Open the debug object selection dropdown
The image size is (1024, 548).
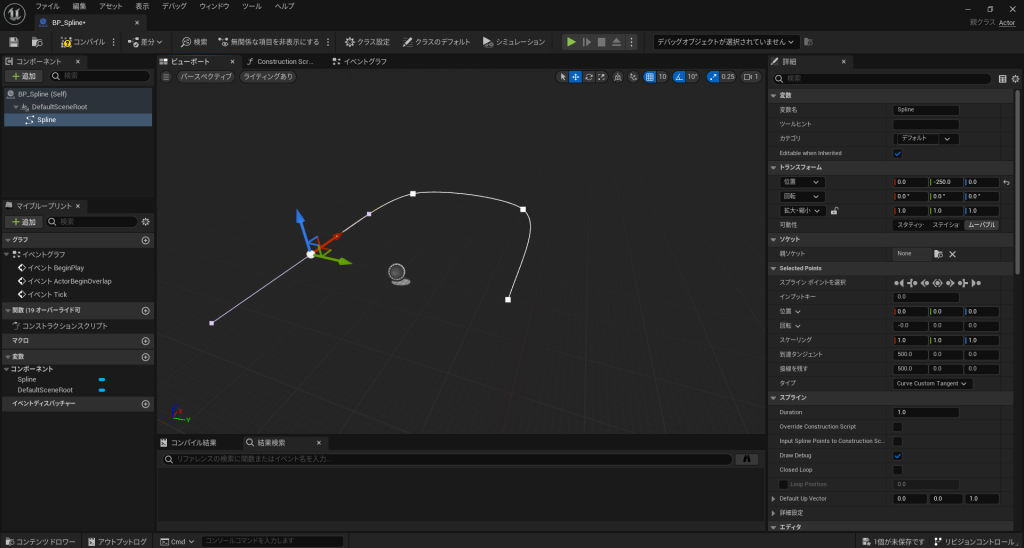click(726, 42)
